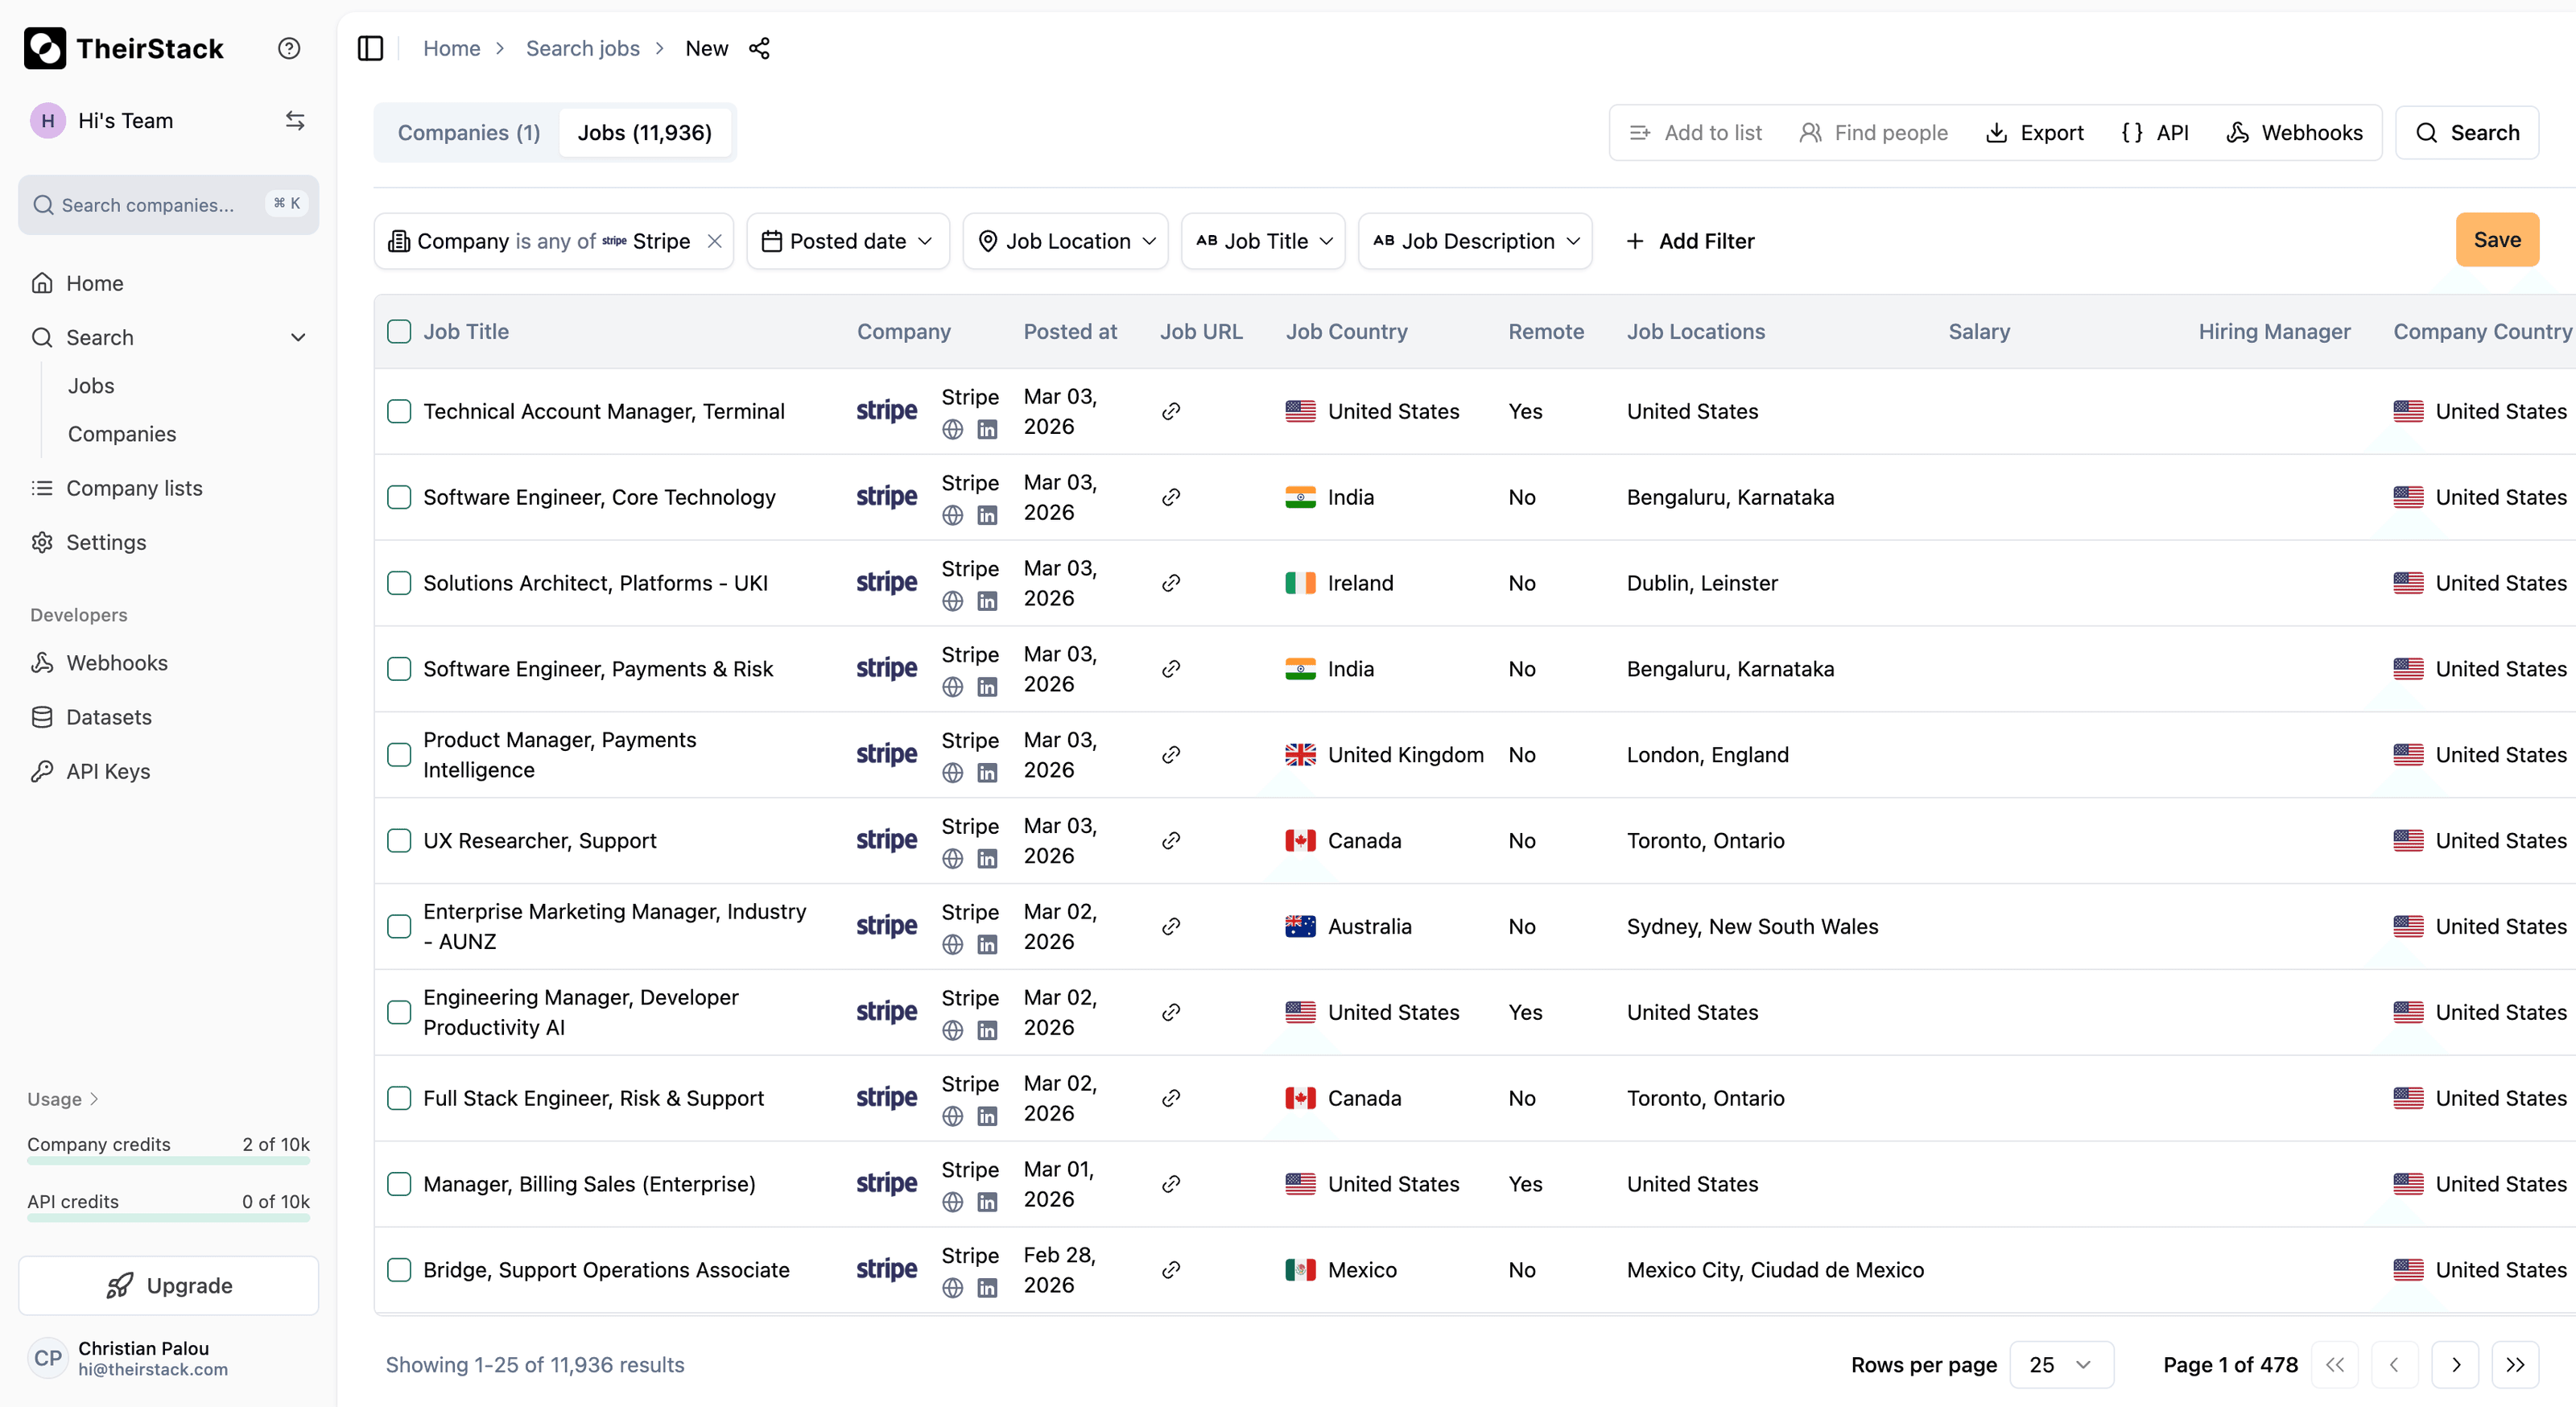Check the Bridge, Support Operations Associate checkbox
This screenshot has height=1407, width=2576.
point(399,1270)
